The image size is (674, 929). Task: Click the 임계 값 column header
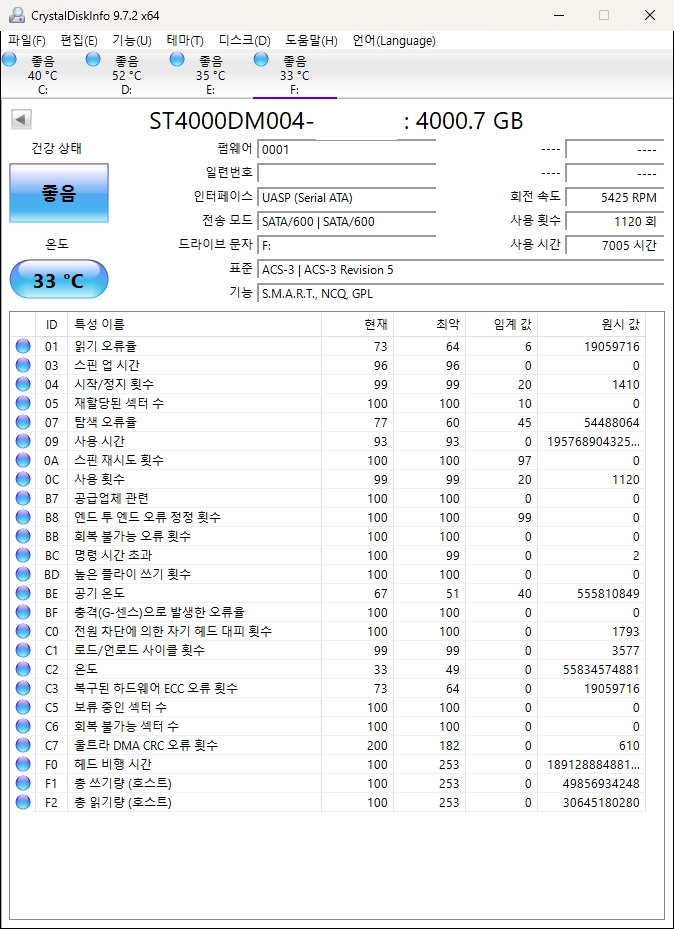[502, 325]
